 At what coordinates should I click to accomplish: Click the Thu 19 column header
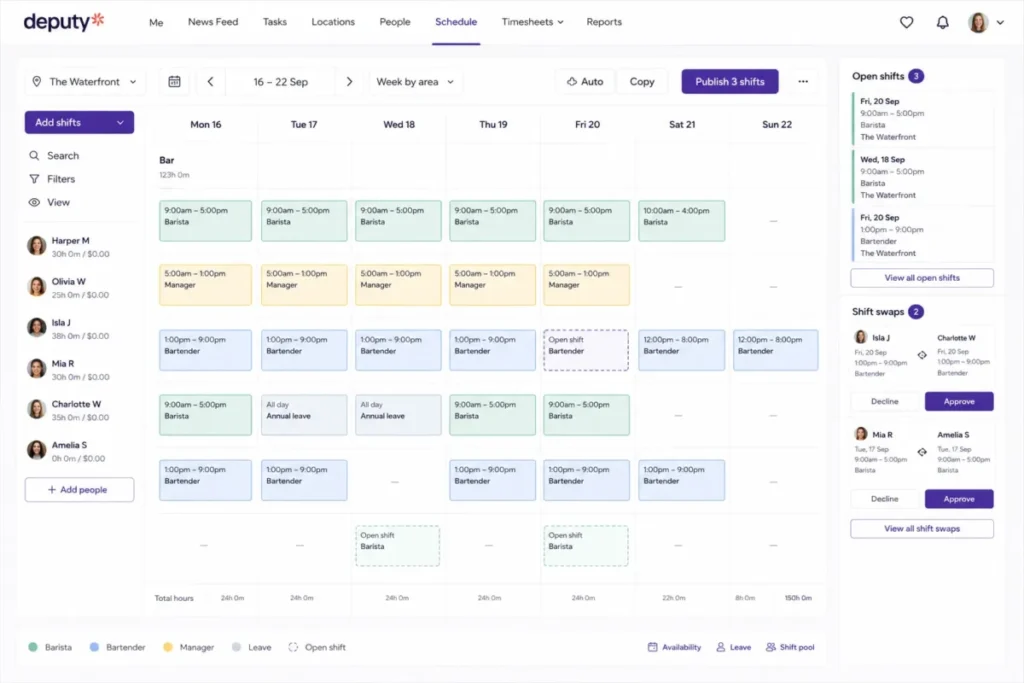[x=493, y=125]
